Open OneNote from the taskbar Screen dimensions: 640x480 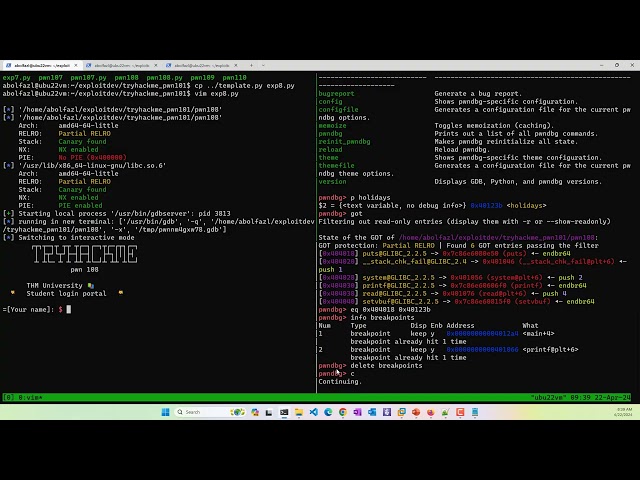click(x=358, y=412)
